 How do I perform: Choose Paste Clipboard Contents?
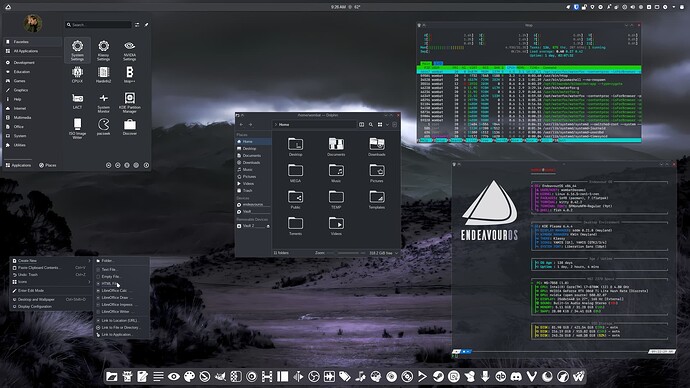51,267
